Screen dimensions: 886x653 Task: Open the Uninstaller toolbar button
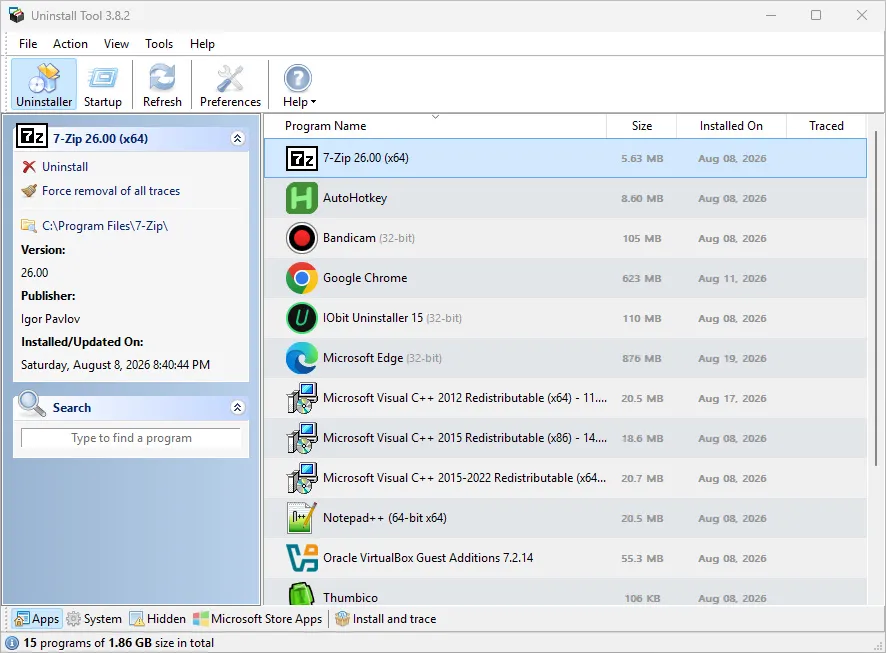click(44, 85)
